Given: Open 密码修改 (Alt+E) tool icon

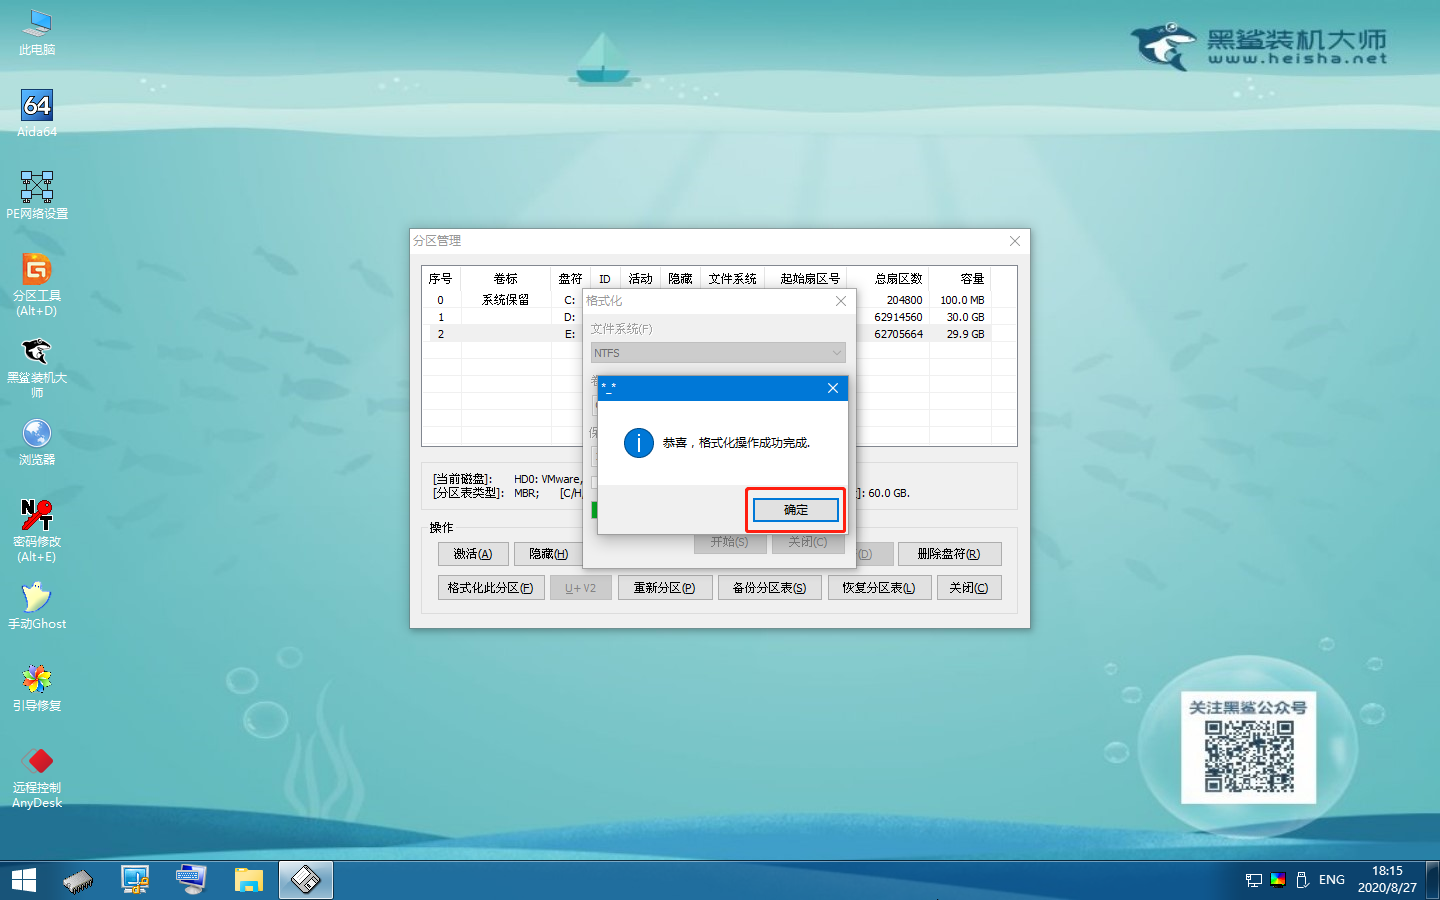Looking at the screenshot, I should coord(37,531).
